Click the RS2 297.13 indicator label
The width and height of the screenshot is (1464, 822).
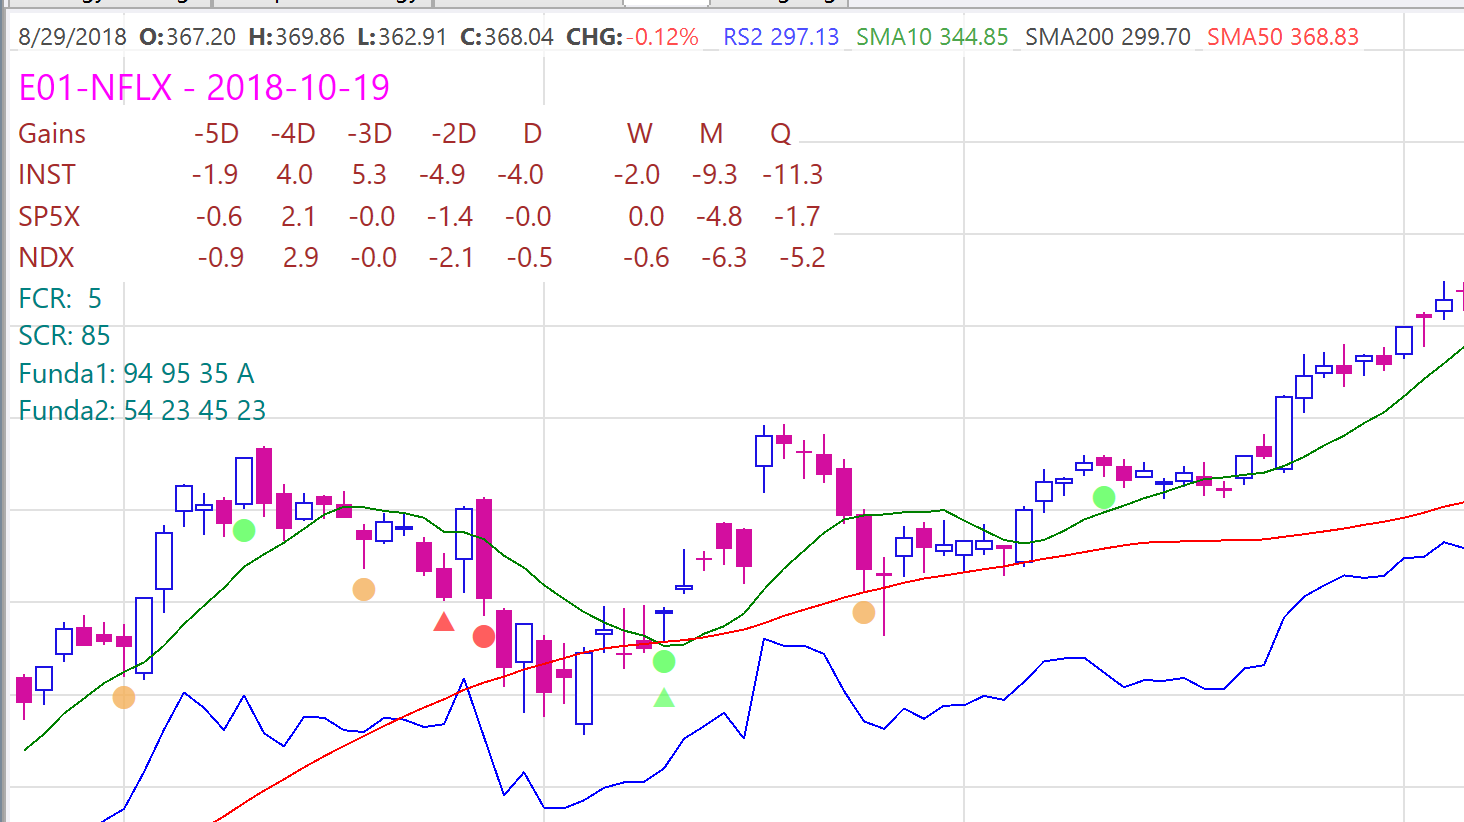[781, 37]
